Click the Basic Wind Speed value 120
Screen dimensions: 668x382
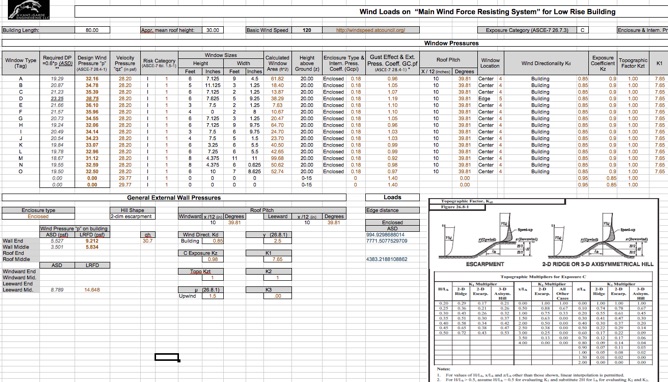(x=307, y=30)
